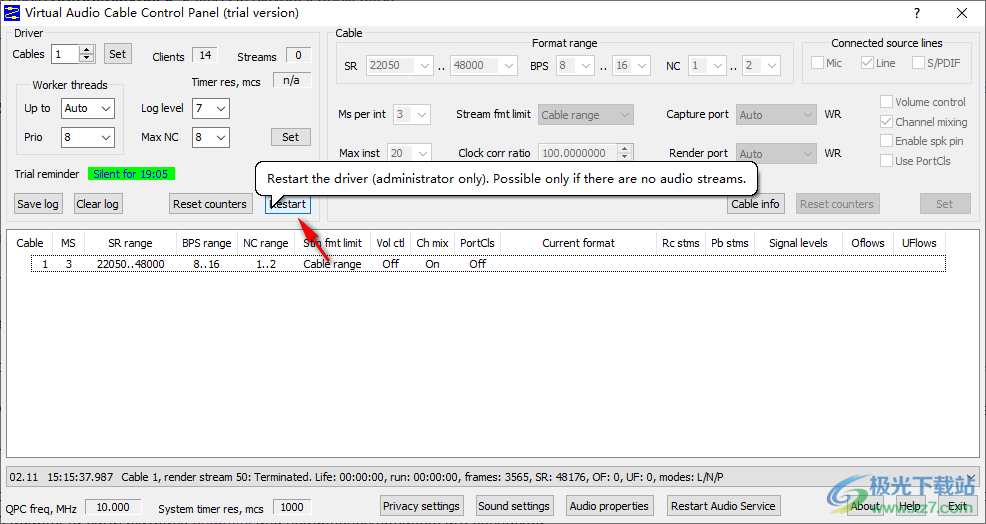Screen dimensions: 986x524
Task: Click the help question mark in title bar
Action: [917, 13]
